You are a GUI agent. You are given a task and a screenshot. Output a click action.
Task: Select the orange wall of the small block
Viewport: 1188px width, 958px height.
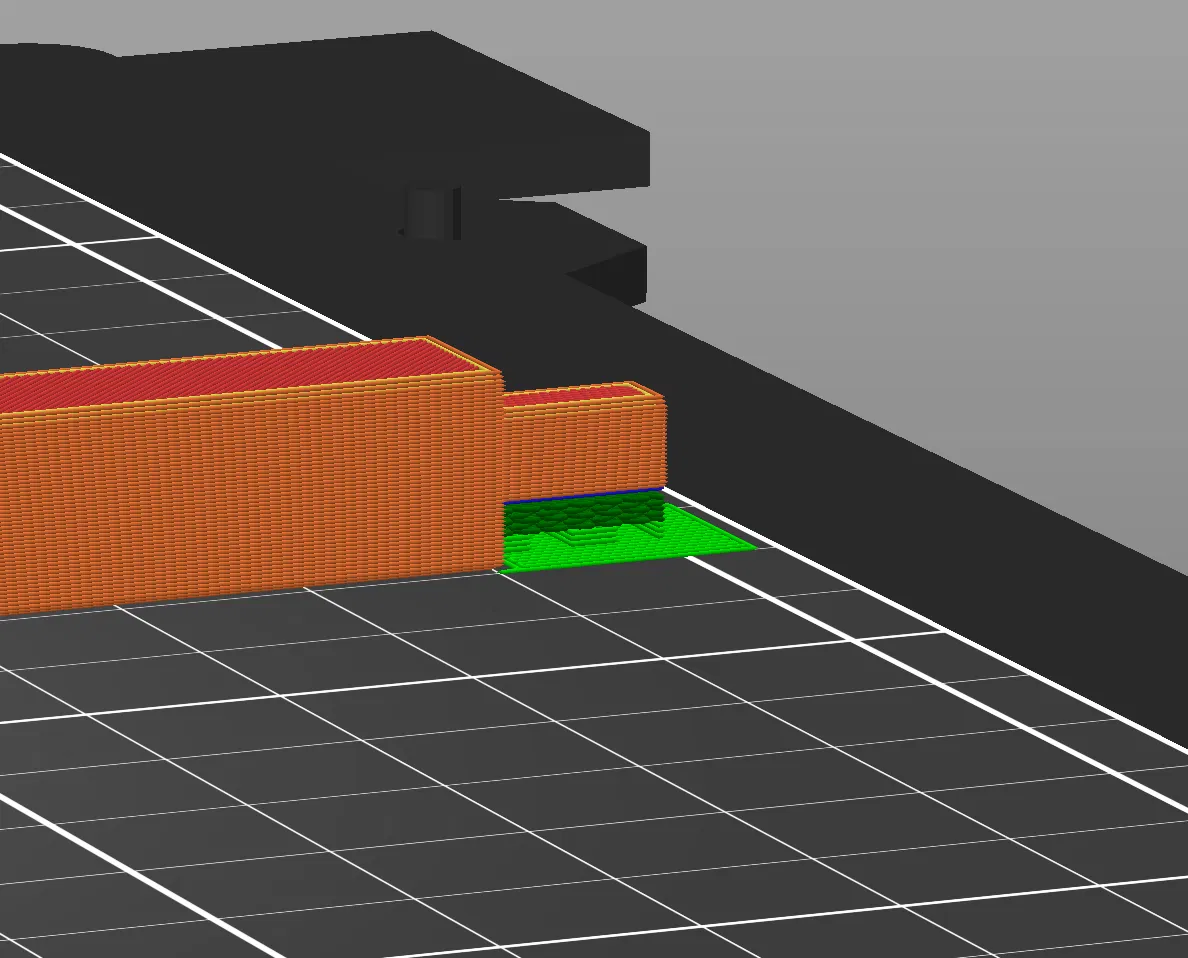(x=583, y=449)
